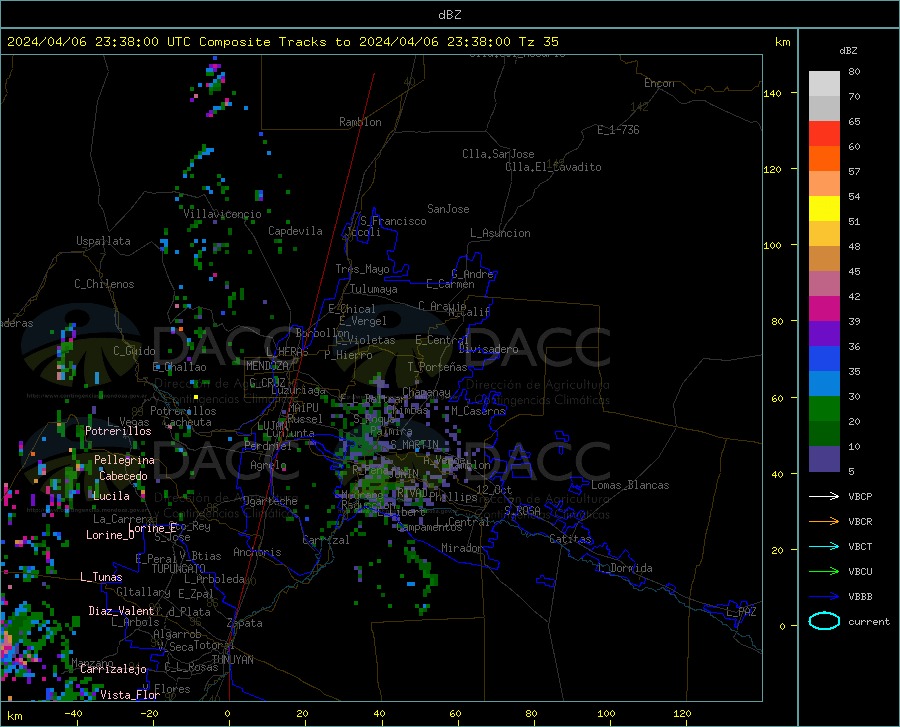Select the blue 36 dBZ swatch
The width and height of the screenshot is (900, 727).
[824, 359]
